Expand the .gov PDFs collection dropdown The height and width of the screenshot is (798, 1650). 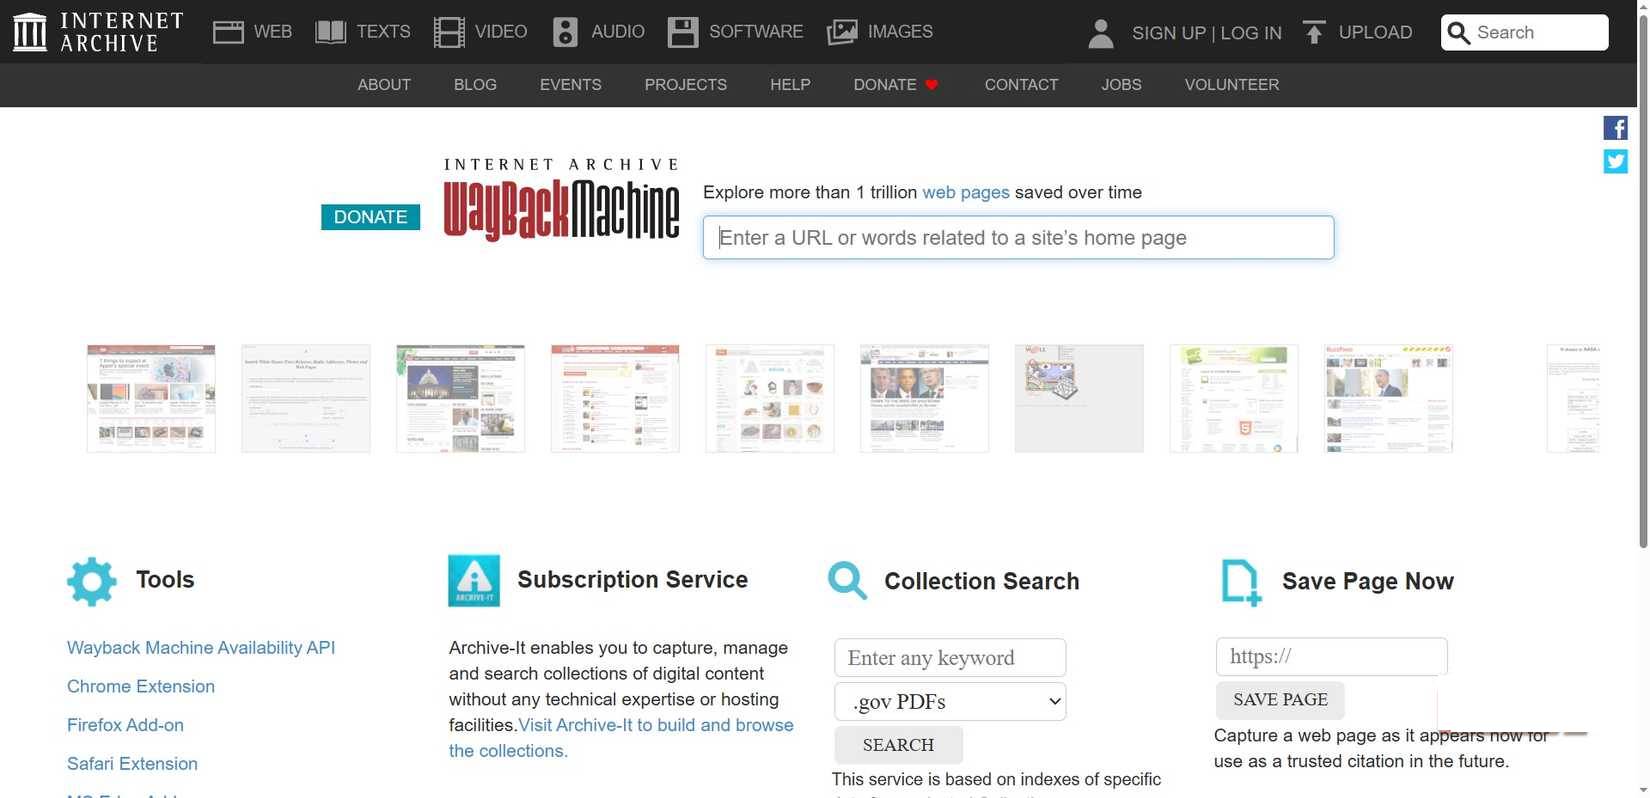(x=949, y=702)
